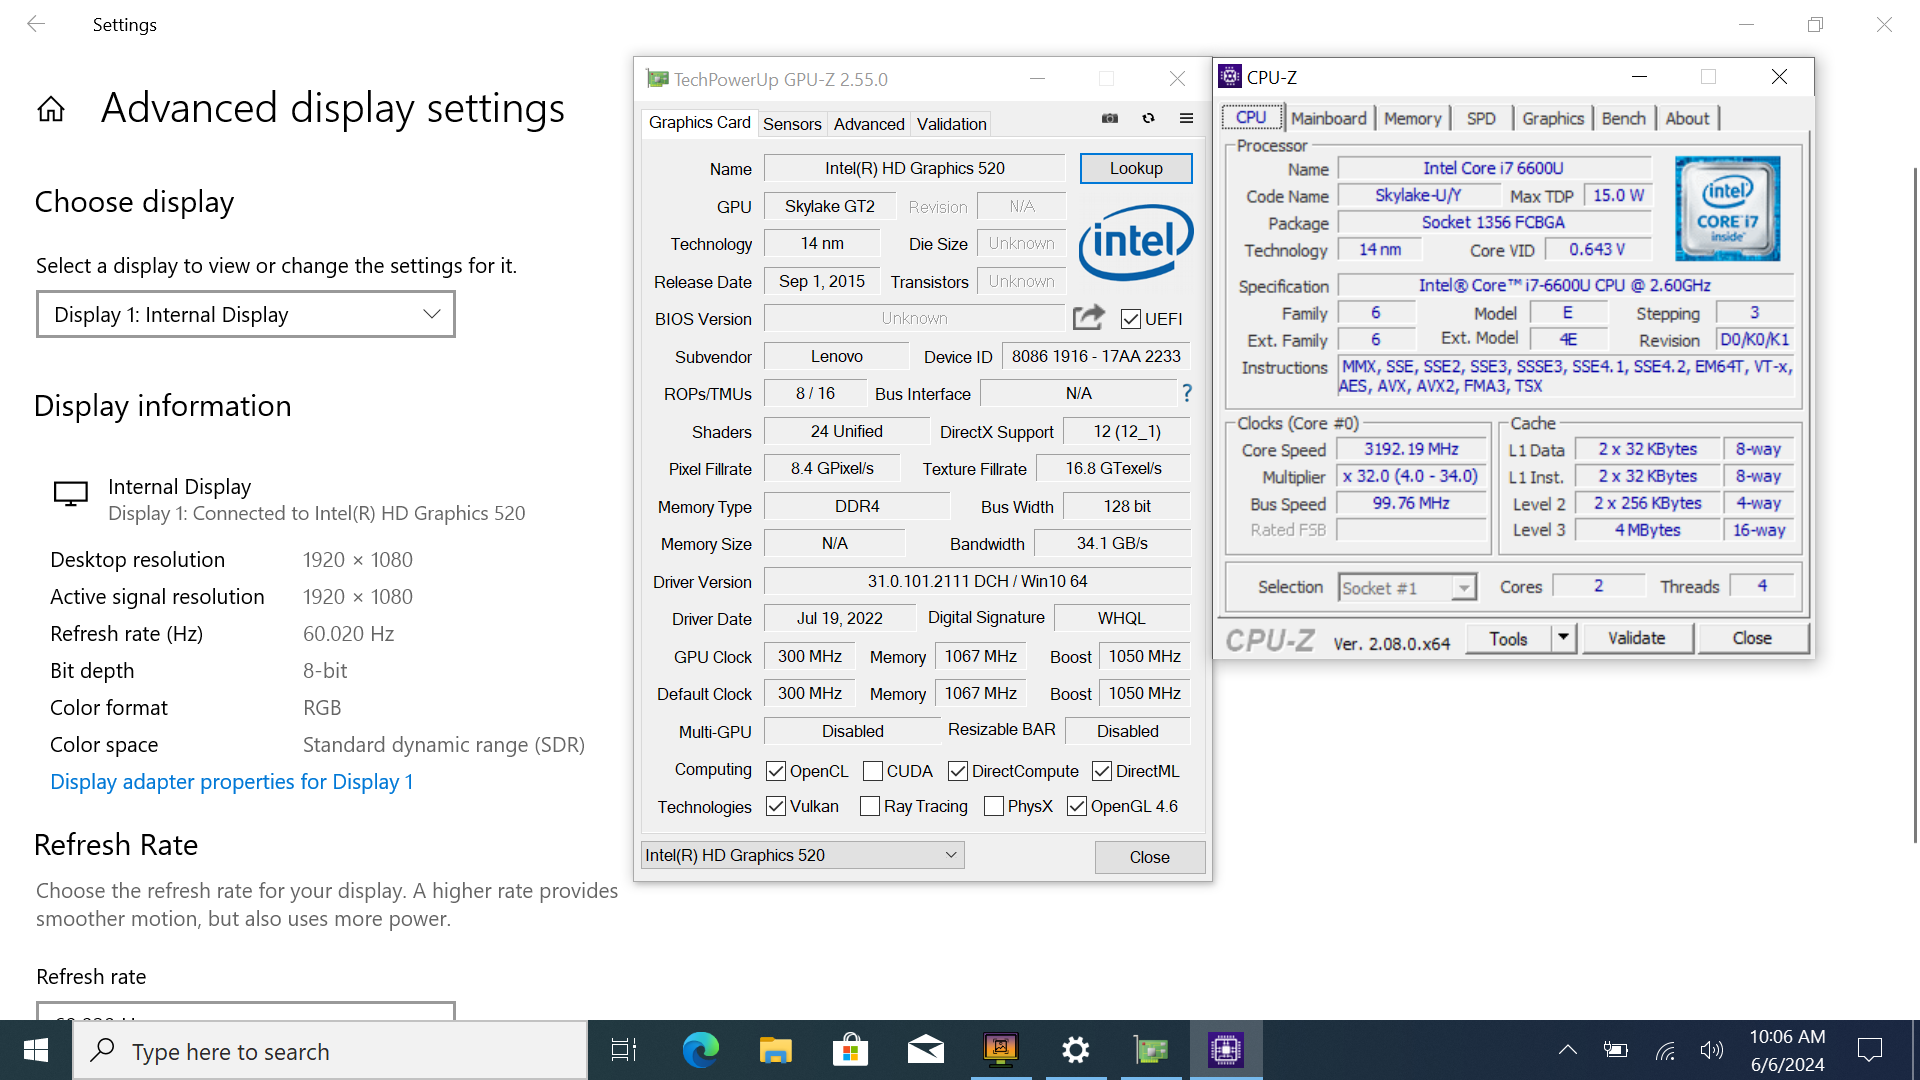Viewport: 1920px width, 1080px height.
Task: Expand the CPU-Z Tools dropdown arrow
Action: 1563,638
